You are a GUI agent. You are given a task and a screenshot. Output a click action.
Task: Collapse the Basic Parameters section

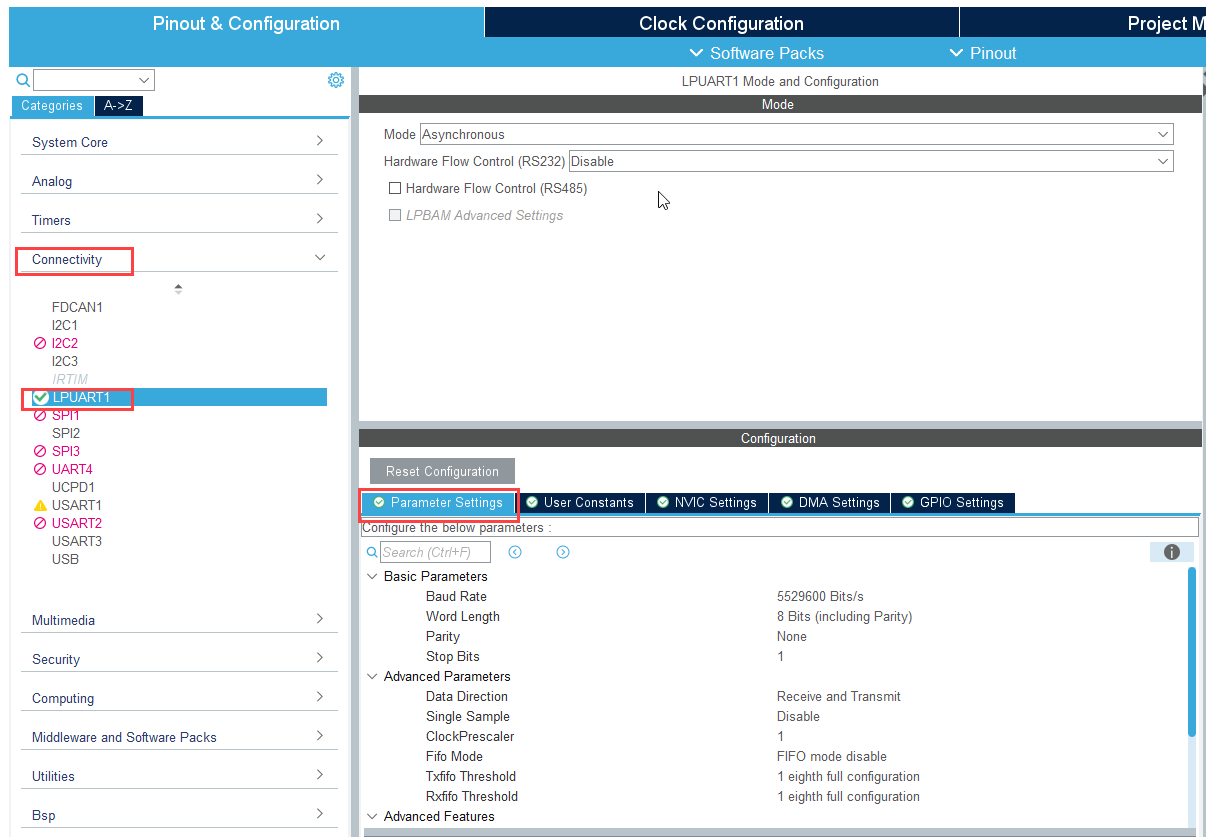(x=373, y=577)
